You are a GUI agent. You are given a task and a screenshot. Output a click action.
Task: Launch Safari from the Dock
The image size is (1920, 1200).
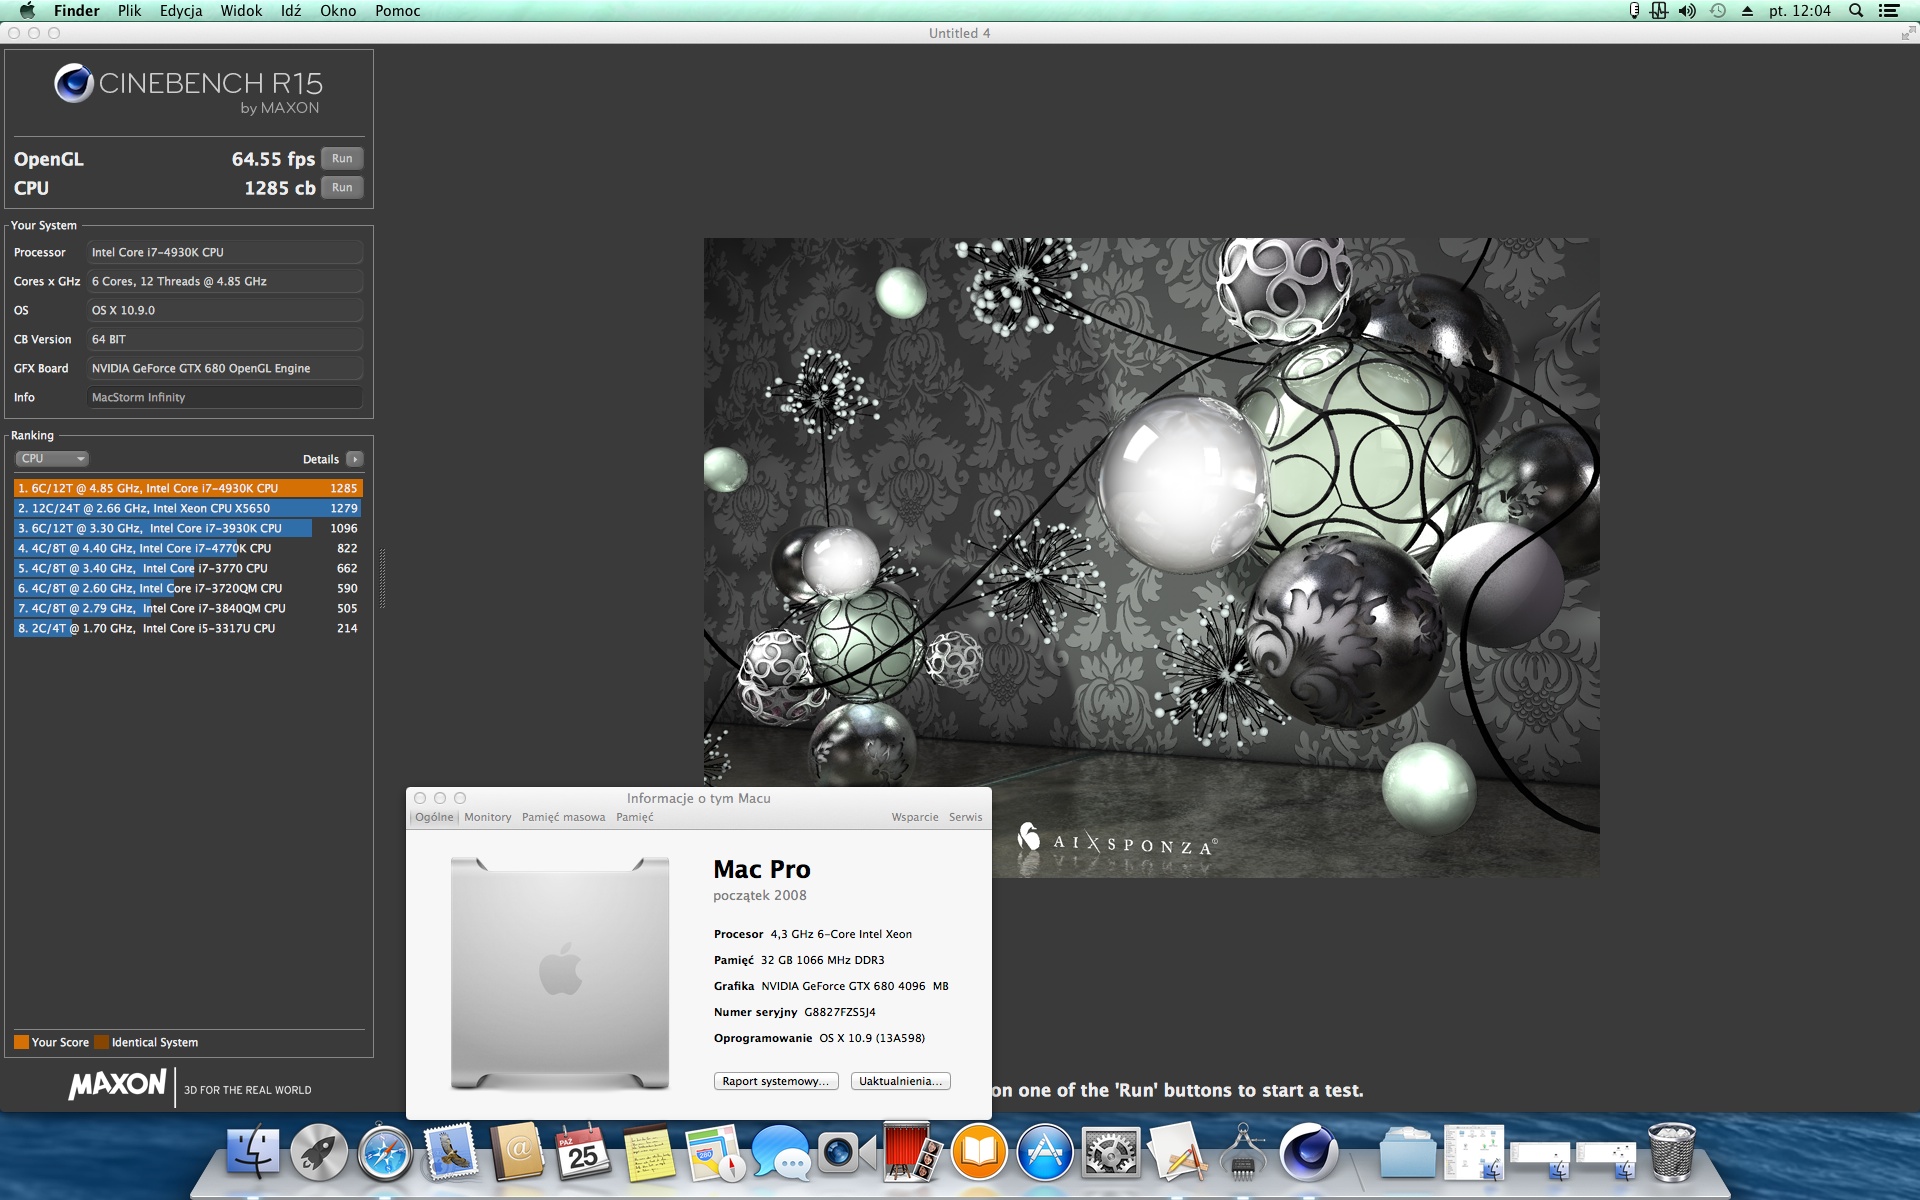click(385, 1153)
